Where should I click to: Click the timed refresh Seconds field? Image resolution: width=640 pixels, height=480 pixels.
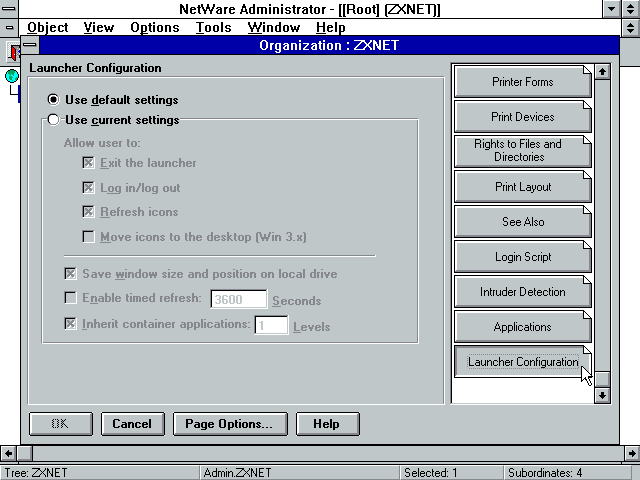click(239, 299)
